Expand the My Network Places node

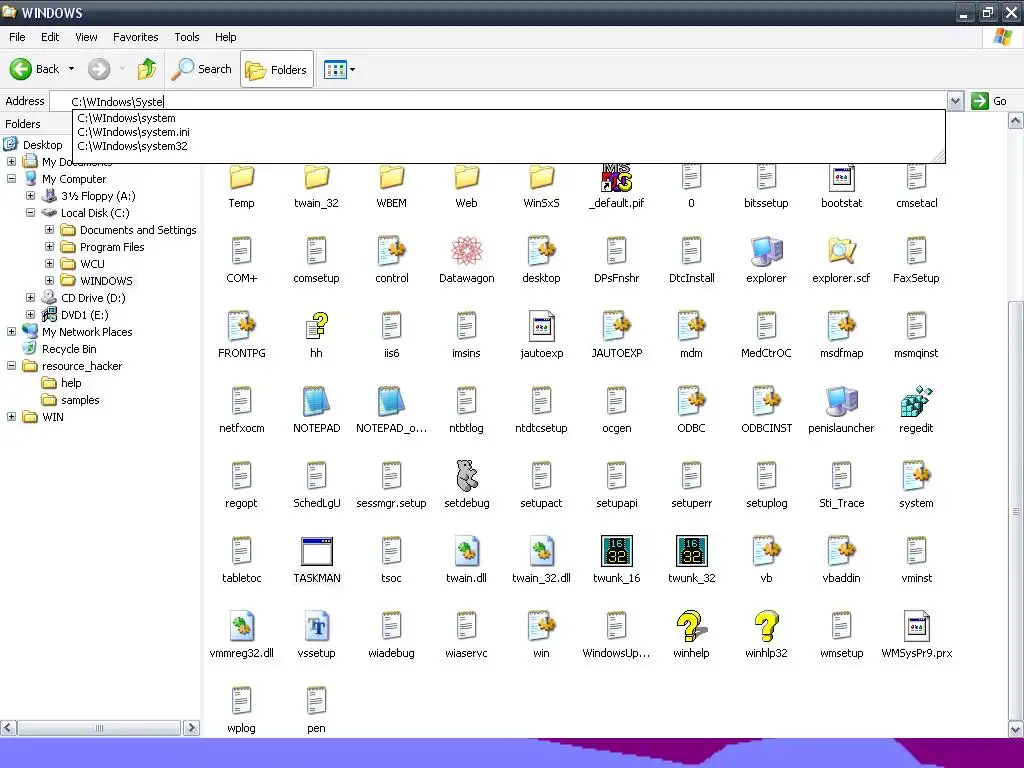coord(11,331)
